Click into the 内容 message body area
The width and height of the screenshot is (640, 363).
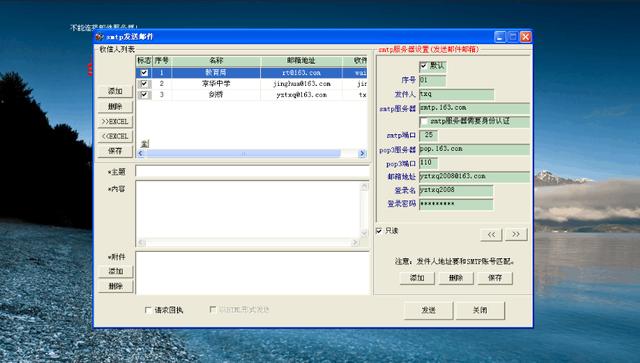(248, 209)
